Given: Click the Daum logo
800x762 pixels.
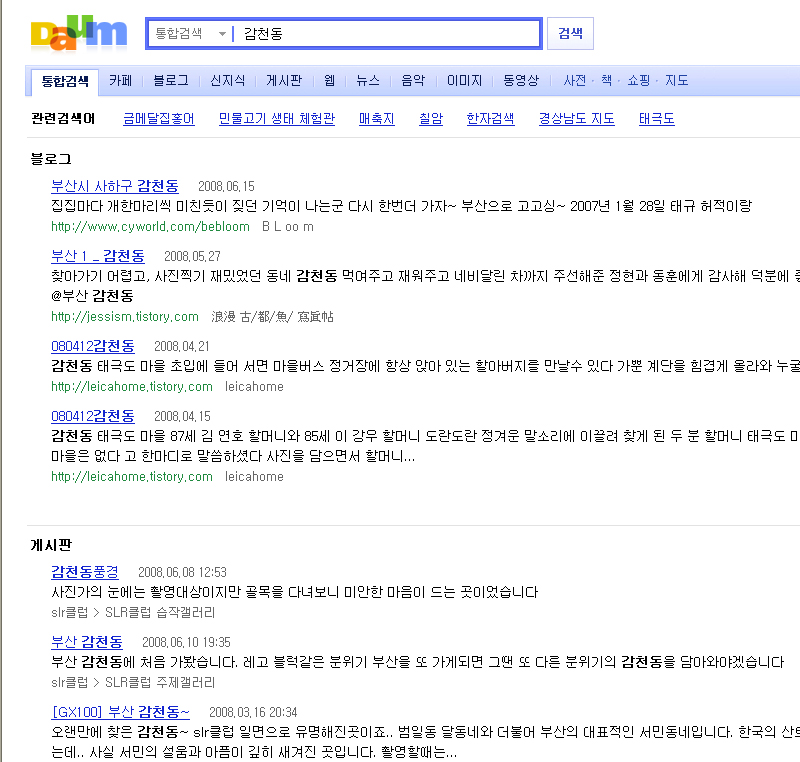Looking at the screenshot, I should [79, 33].
